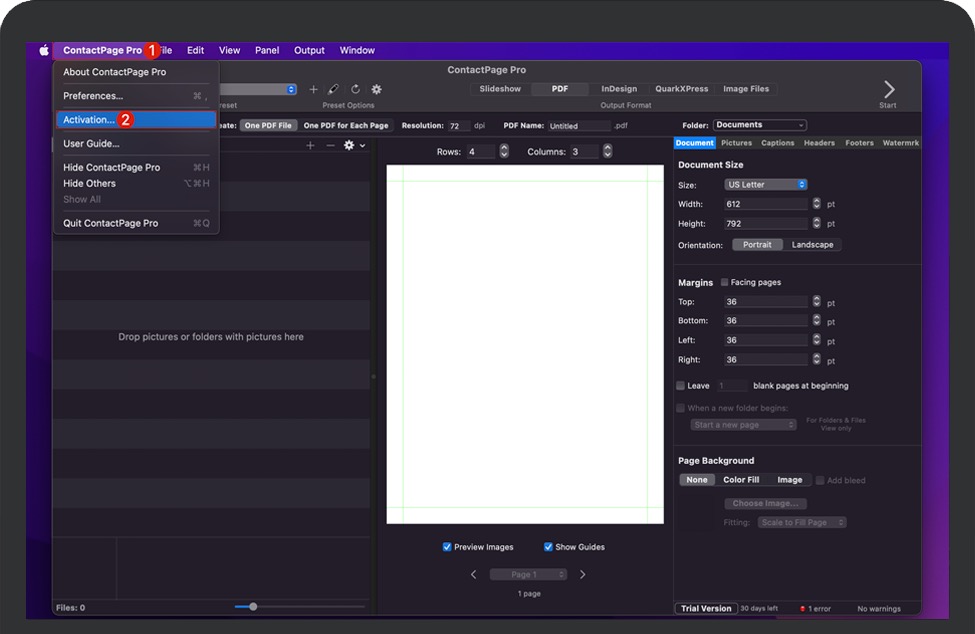Image resolution: width=975 pixels, height=634 pixels.
Task: Click the Bottom margin stepper
Action: tap(816, 320)
